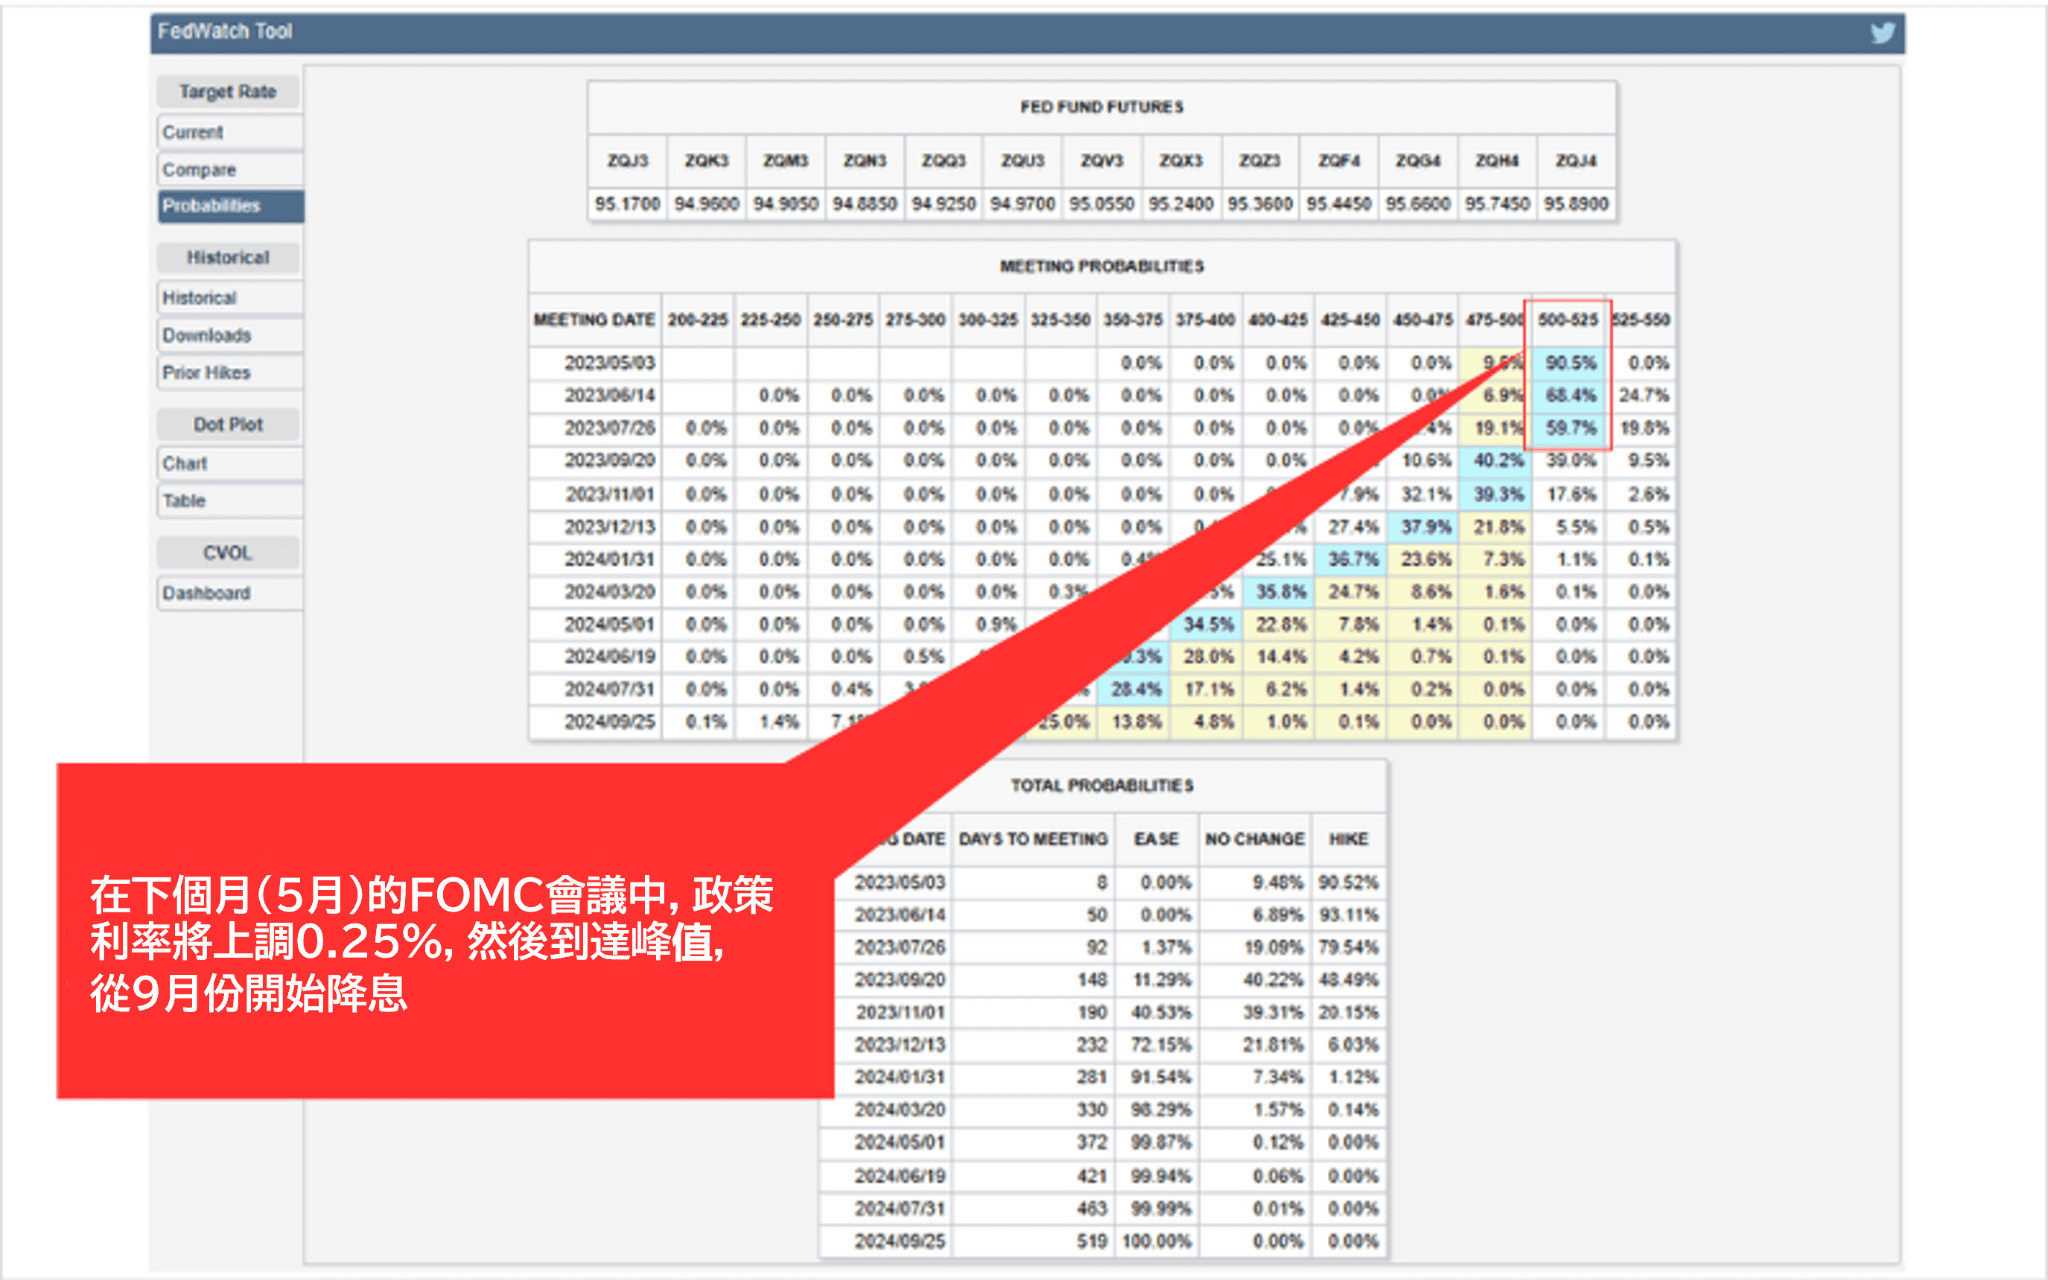Viewport: 2048px width, 1280px height.
Task: Click the 95.8900 futures price cell
Action: click(1576, 204)
